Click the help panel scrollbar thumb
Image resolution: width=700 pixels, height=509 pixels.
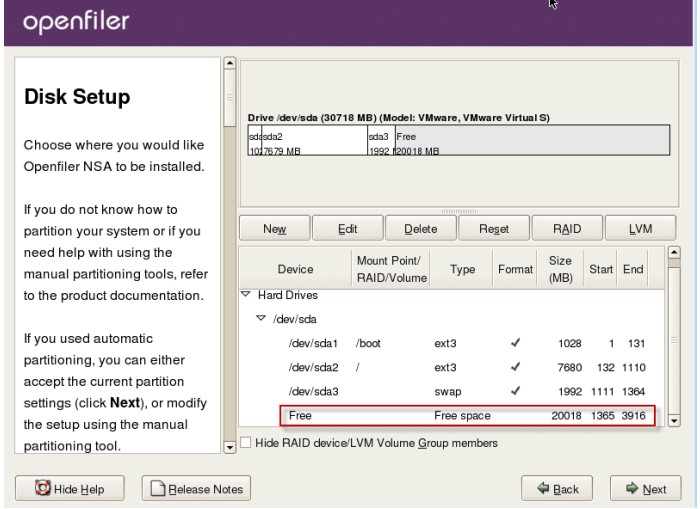229,97
